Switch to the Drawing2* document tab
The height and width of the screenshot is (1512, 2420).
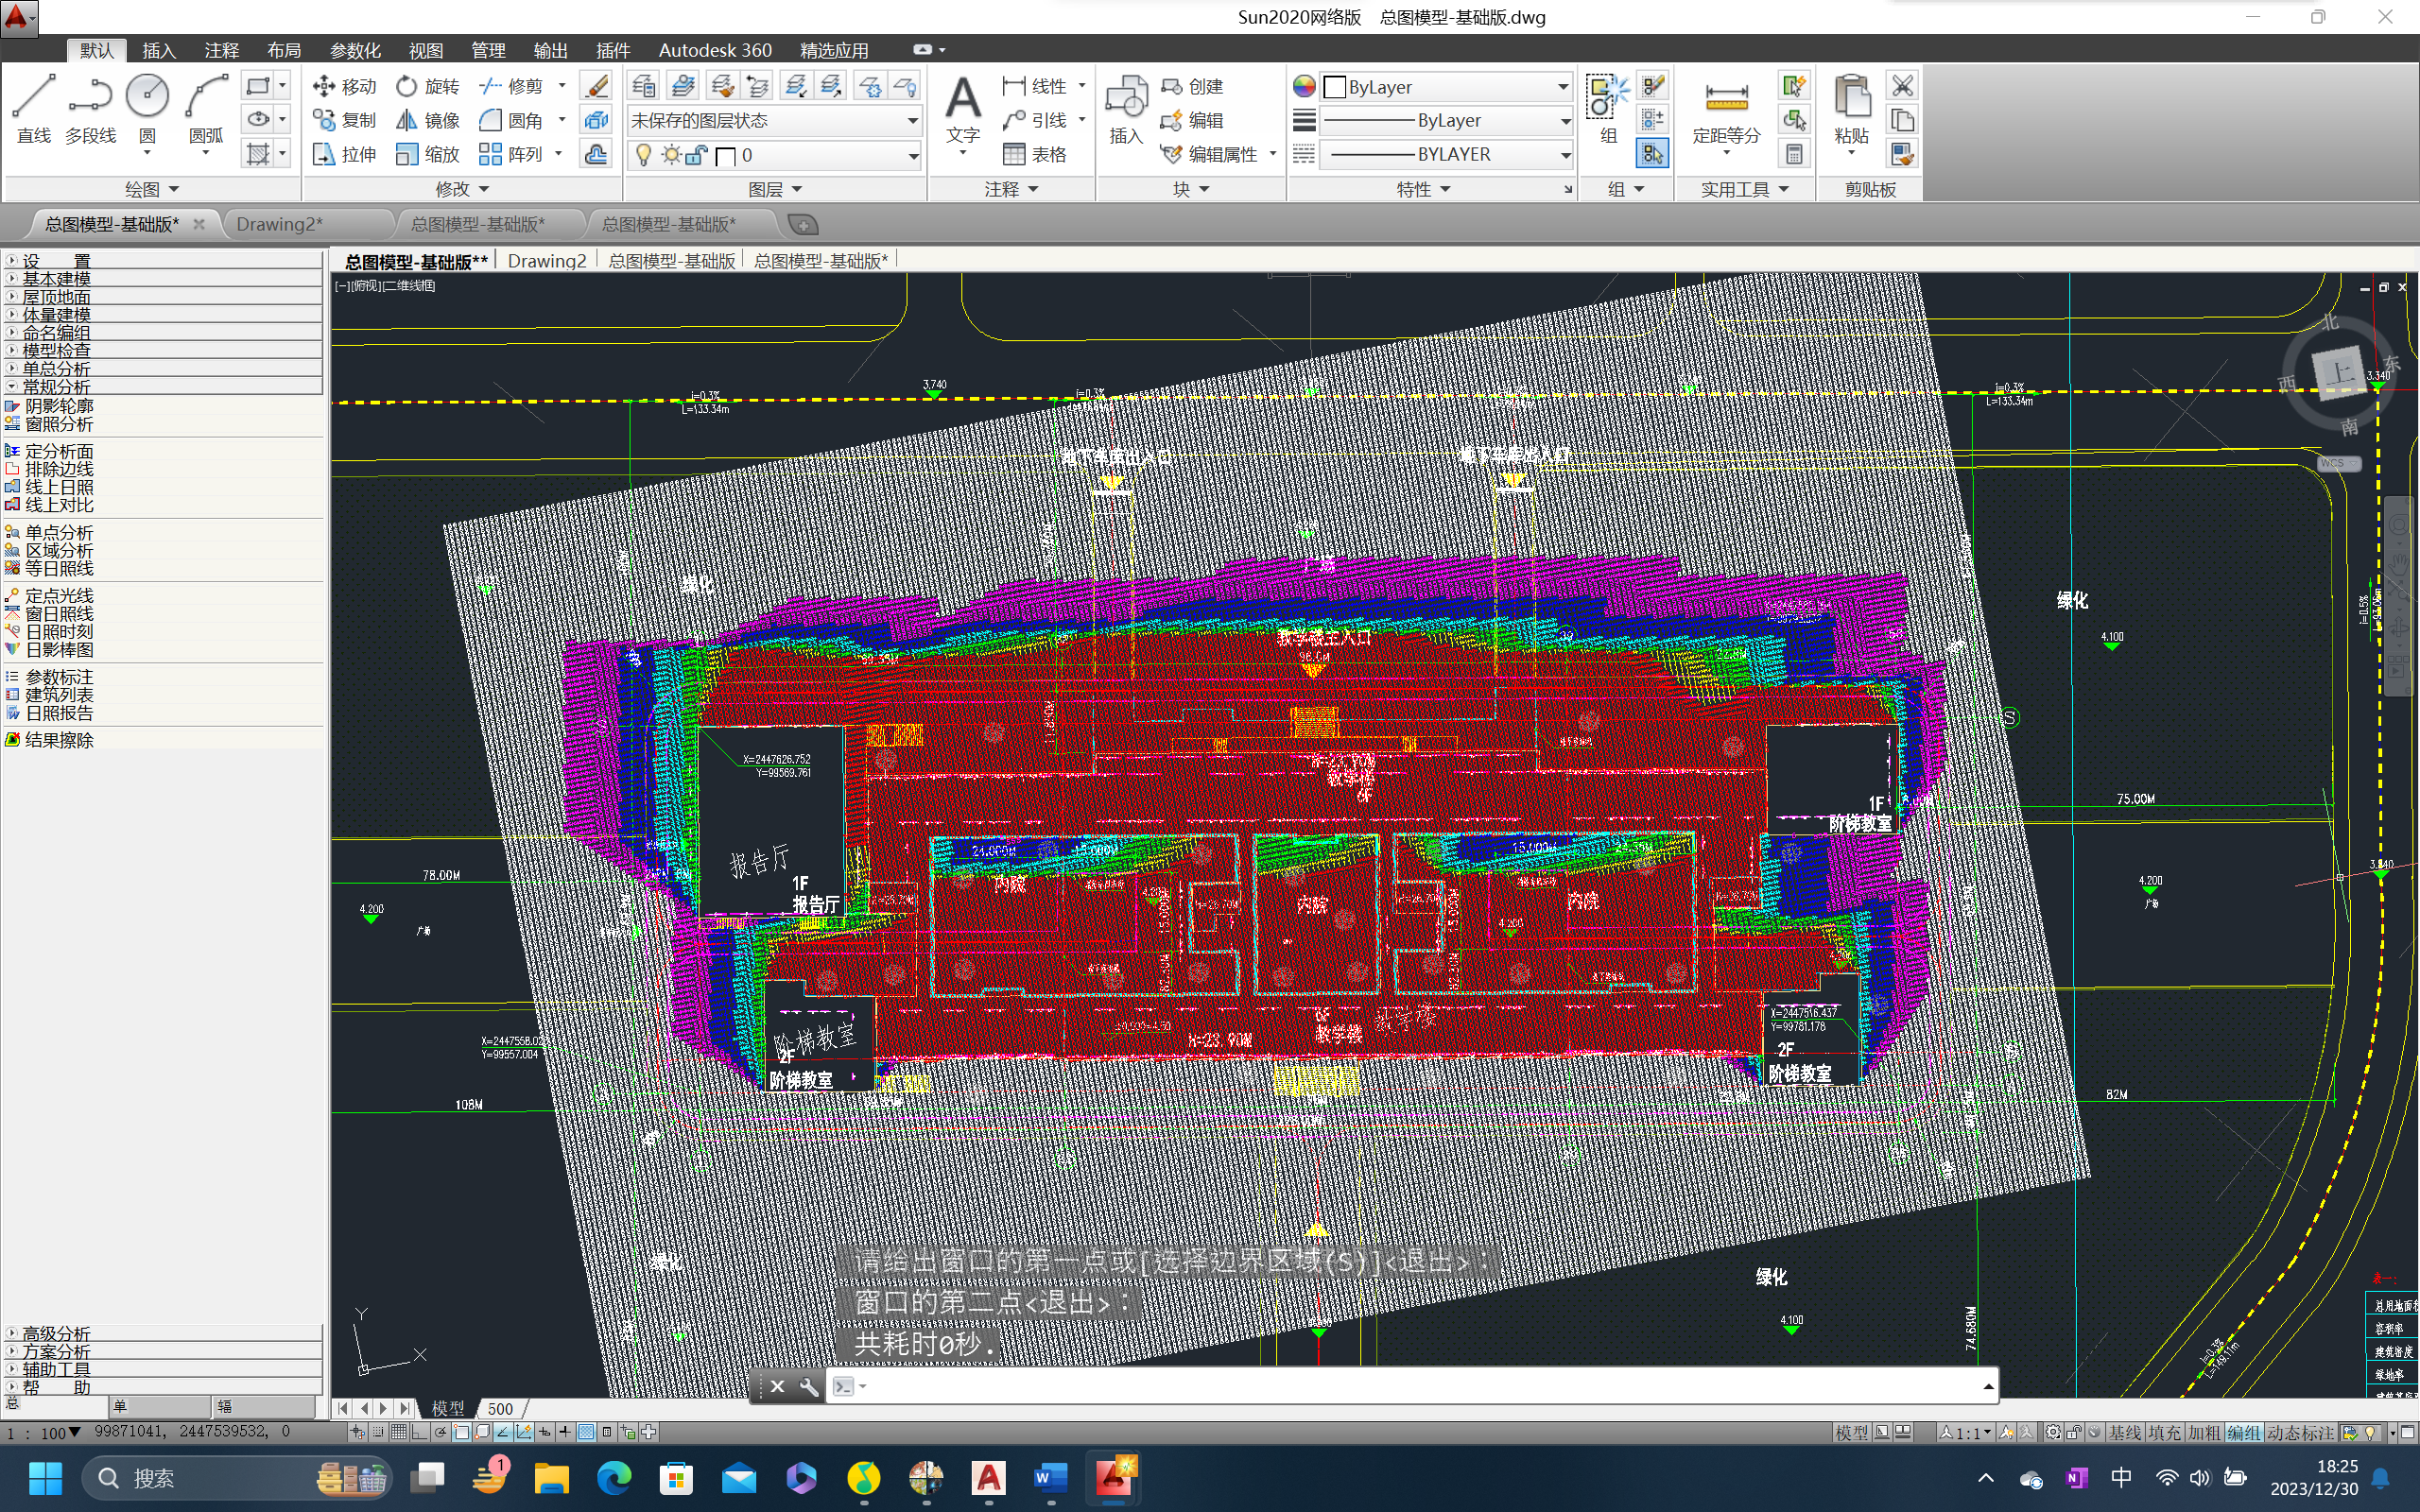pos(279,224)
